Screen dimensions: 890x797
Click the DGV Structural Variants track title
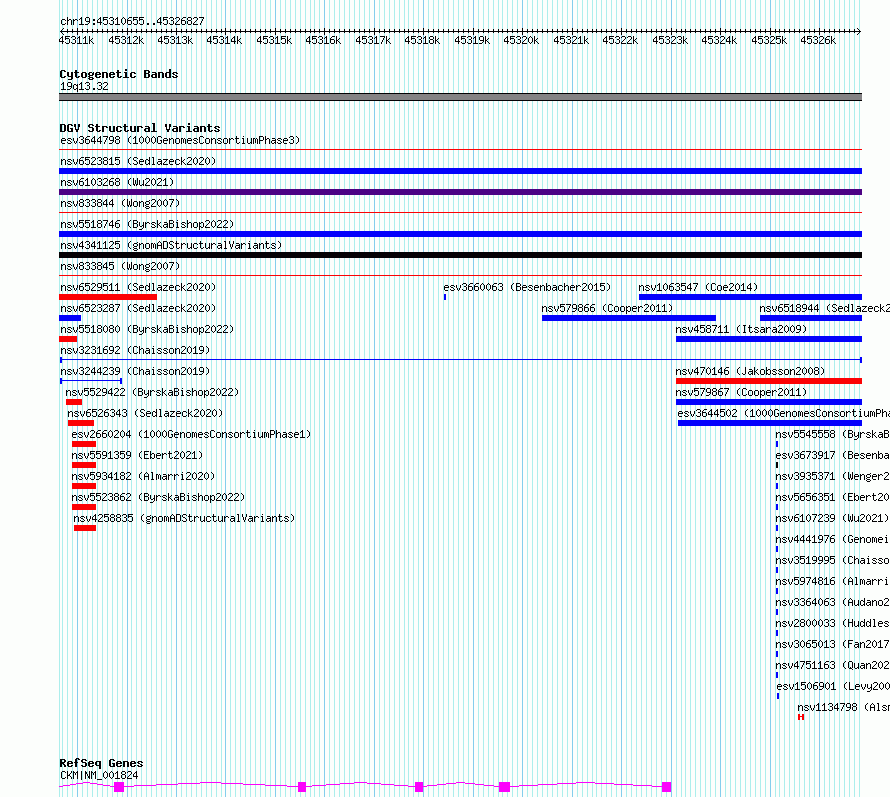[x=140, y=128]
